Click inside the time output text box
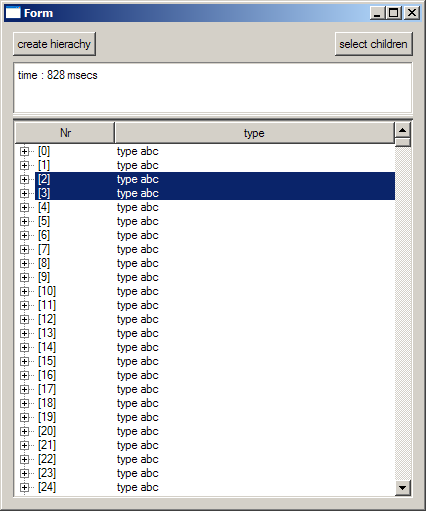The image size is (426, 511). (213, 88)
